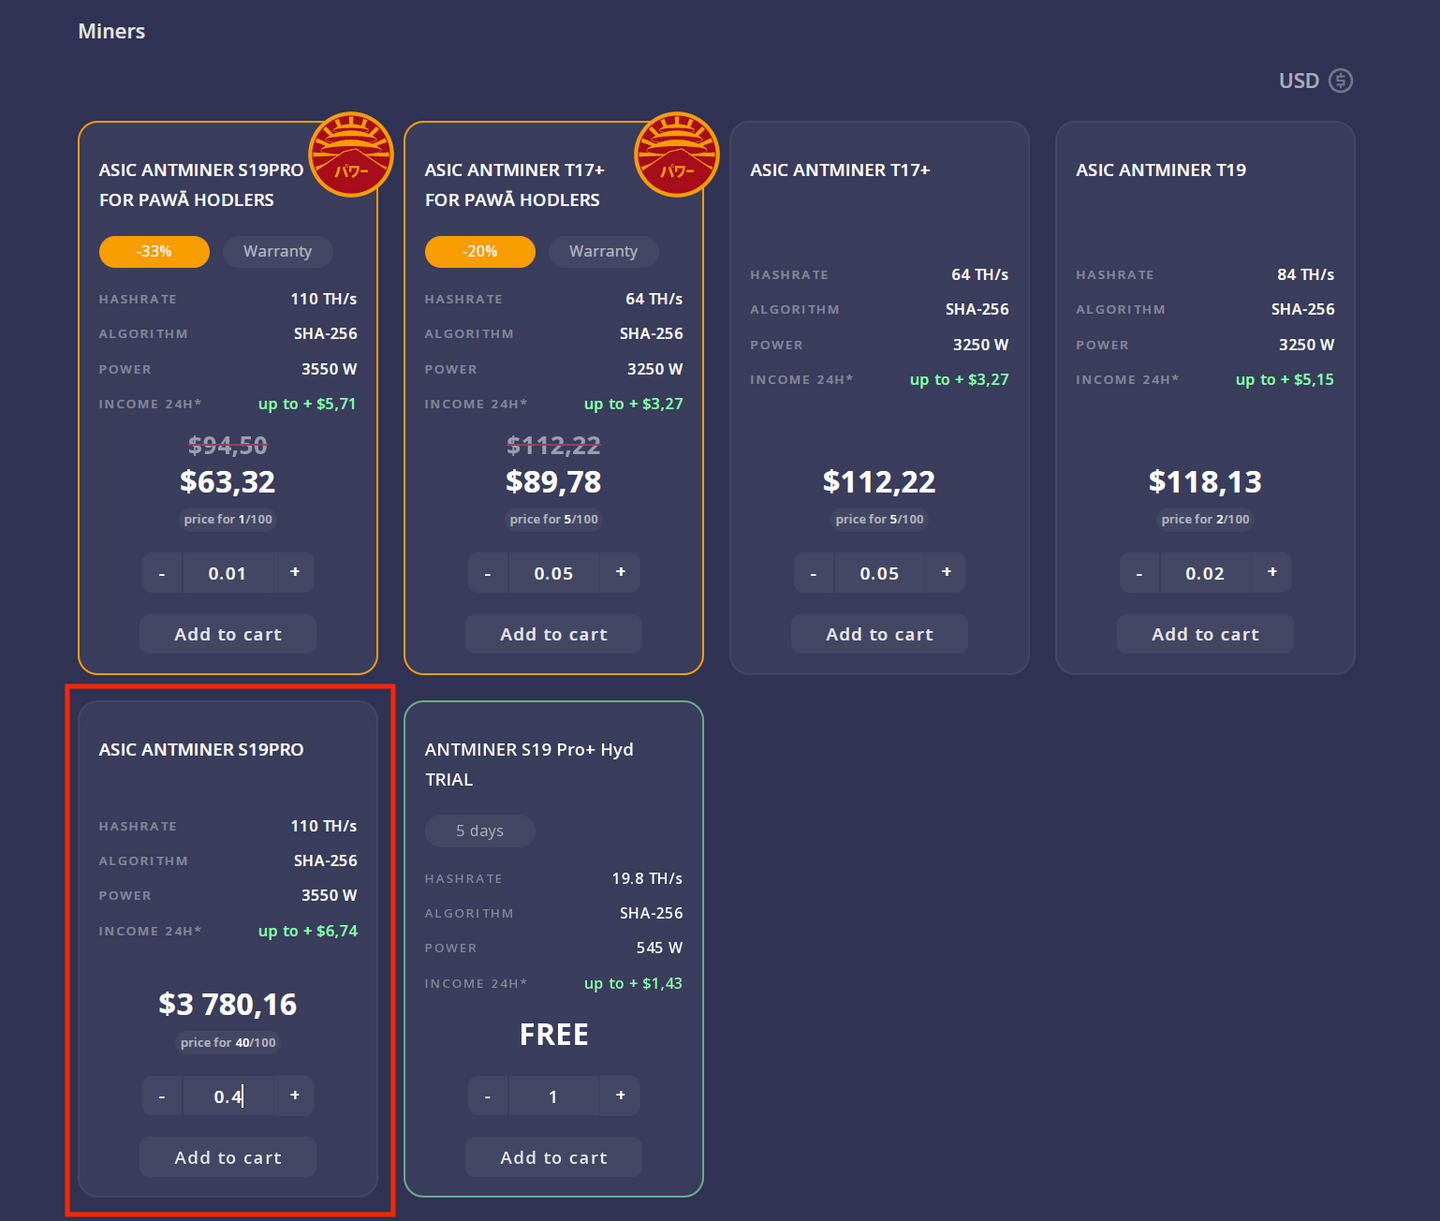Image resolution: width=1440 pixels, height=1221 pixels.
Task: Add the $112,22 Antminer T17+ to cart
Action: coord(879,633)
